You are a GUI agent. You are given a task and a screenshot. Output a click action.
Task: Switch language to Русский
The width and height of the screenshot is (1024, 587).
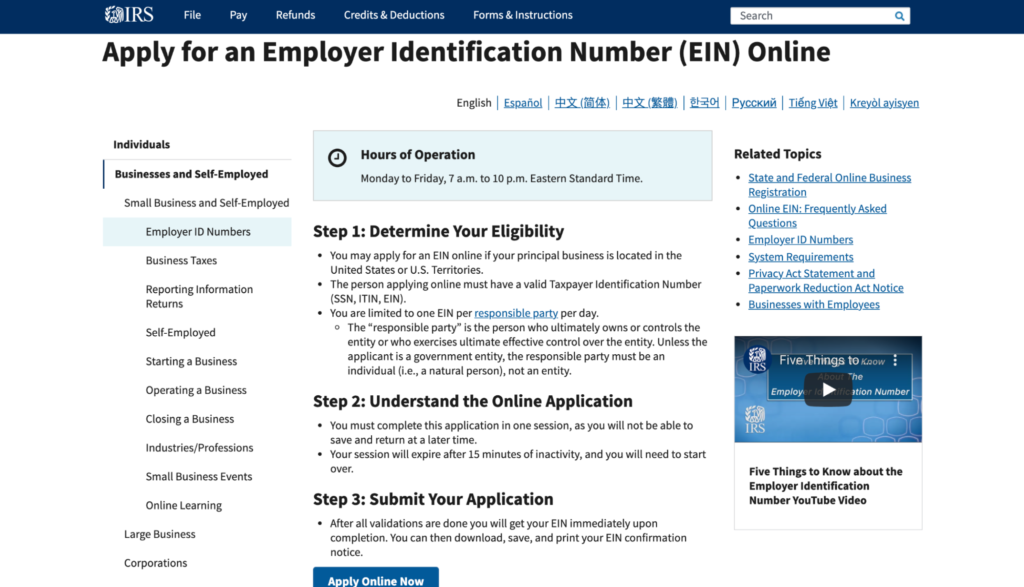(x=754, y=103)
